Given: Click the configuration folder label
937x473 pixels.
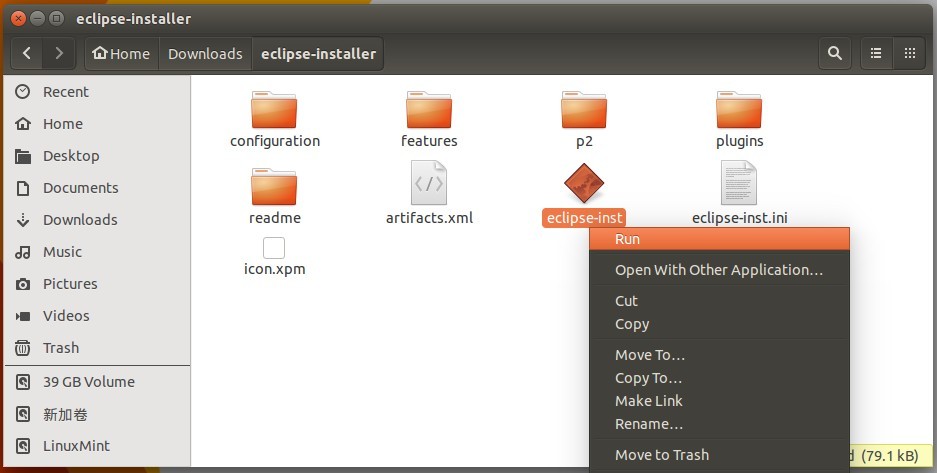Looking at the screenshot, I should pyautogui.click(x=275, y=141).
